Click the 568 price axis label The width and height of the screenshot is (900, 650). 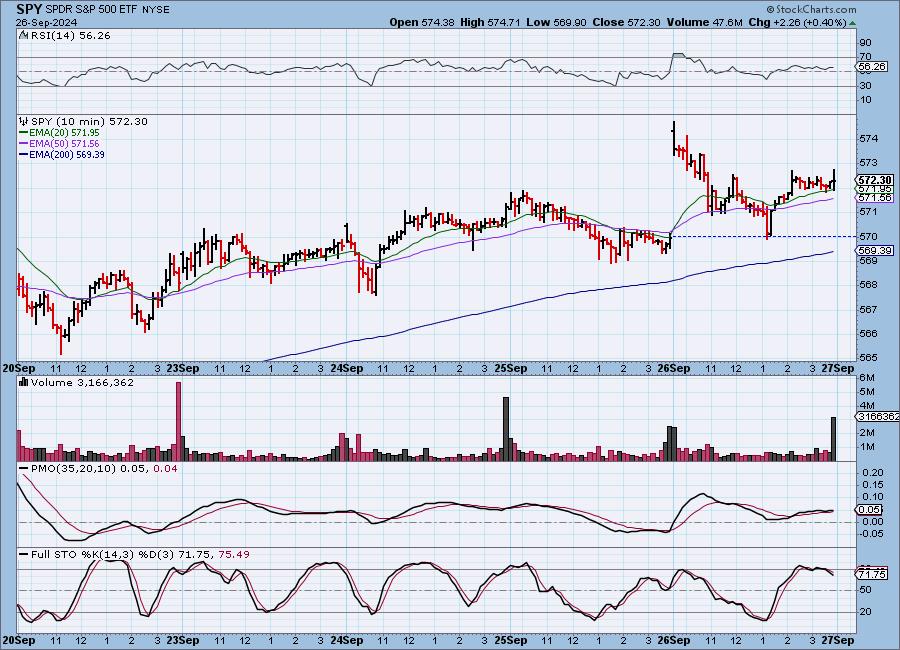[868, 285]
